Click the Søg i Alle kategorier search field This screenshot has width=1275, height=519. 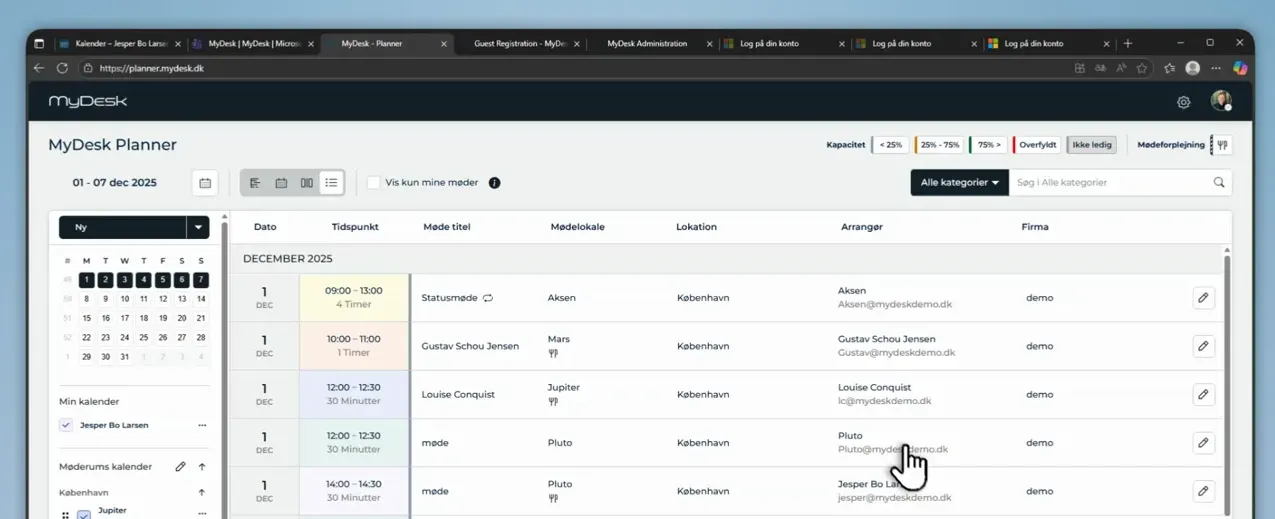[x=1110, y=183]
